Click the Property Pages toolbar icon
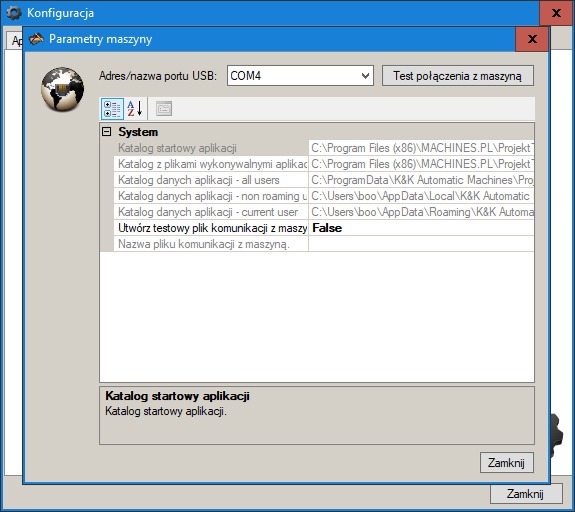Viewport: 575px width, 512px height. [164, 109]
